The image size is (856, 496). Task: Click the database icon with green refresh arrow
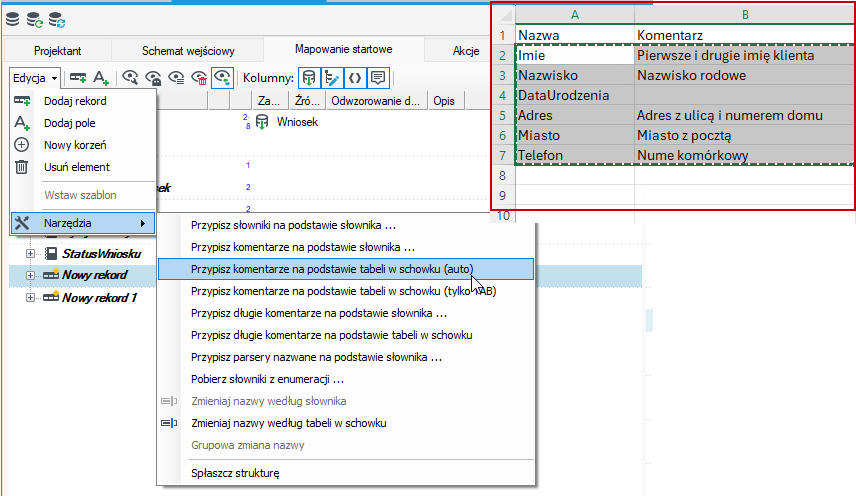pos(35,20)
